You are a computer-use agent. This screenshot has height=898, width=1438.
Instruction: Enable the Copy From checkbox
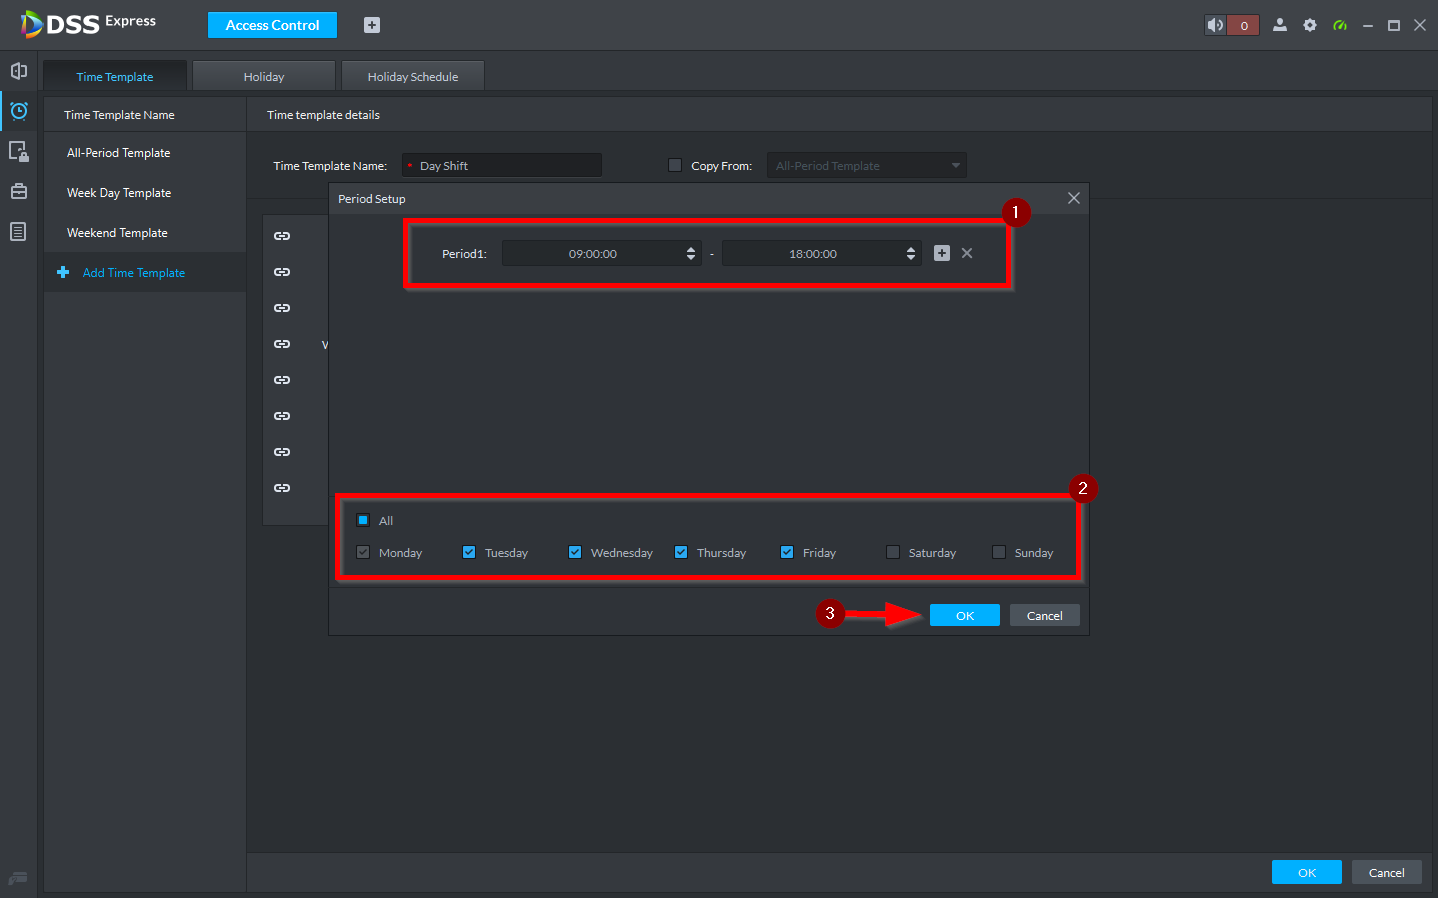675,165
